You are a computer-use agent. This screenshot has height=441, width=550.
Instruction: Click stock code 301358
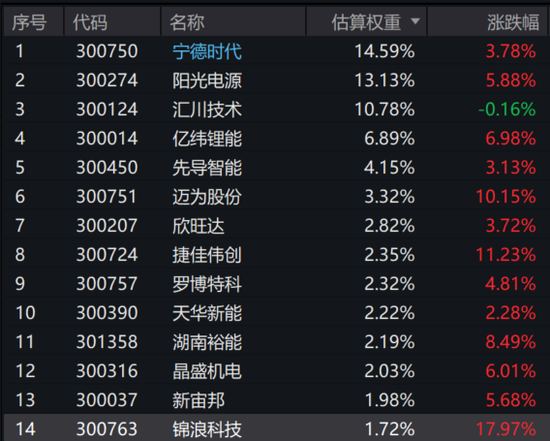[107, 342]
